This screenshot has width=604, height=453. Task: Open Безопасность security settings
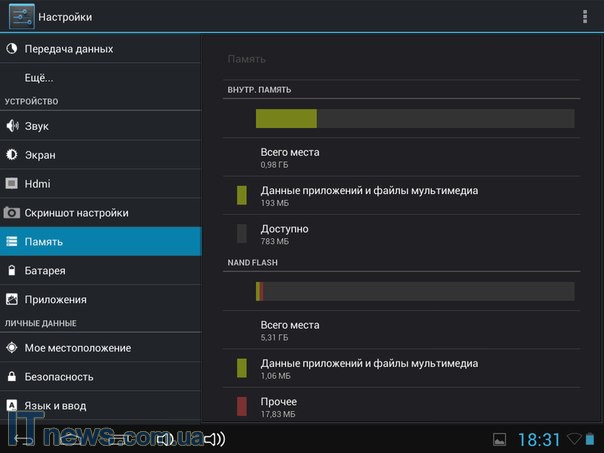click(x=100, y=377)
